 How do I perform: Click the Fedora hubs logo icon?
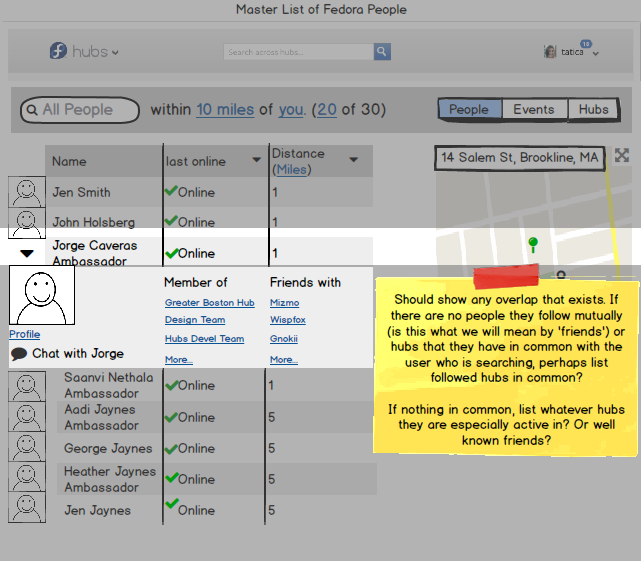58,51
